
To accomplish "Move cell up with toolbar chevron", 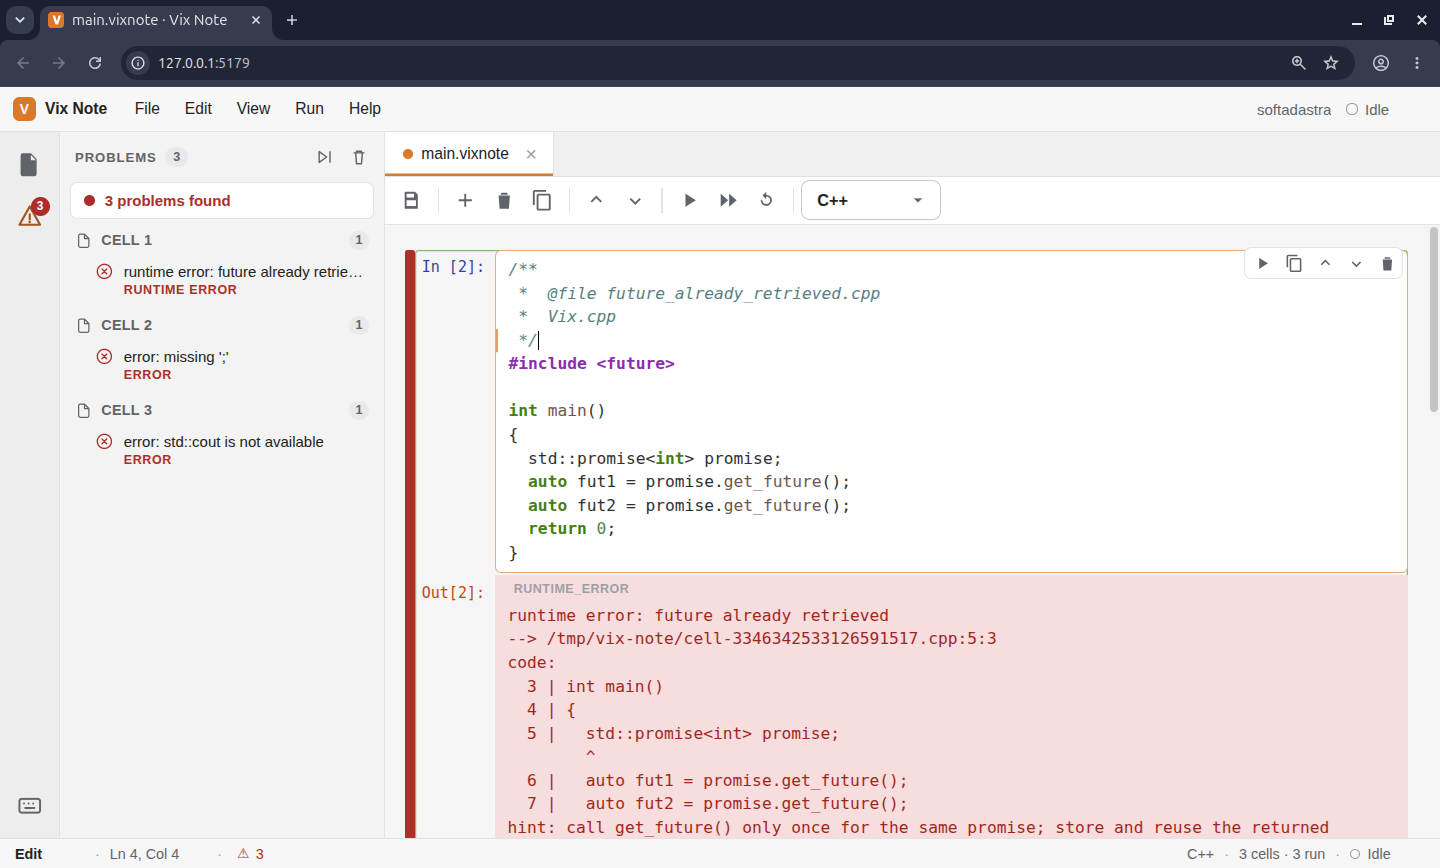I will pos(596,200).
